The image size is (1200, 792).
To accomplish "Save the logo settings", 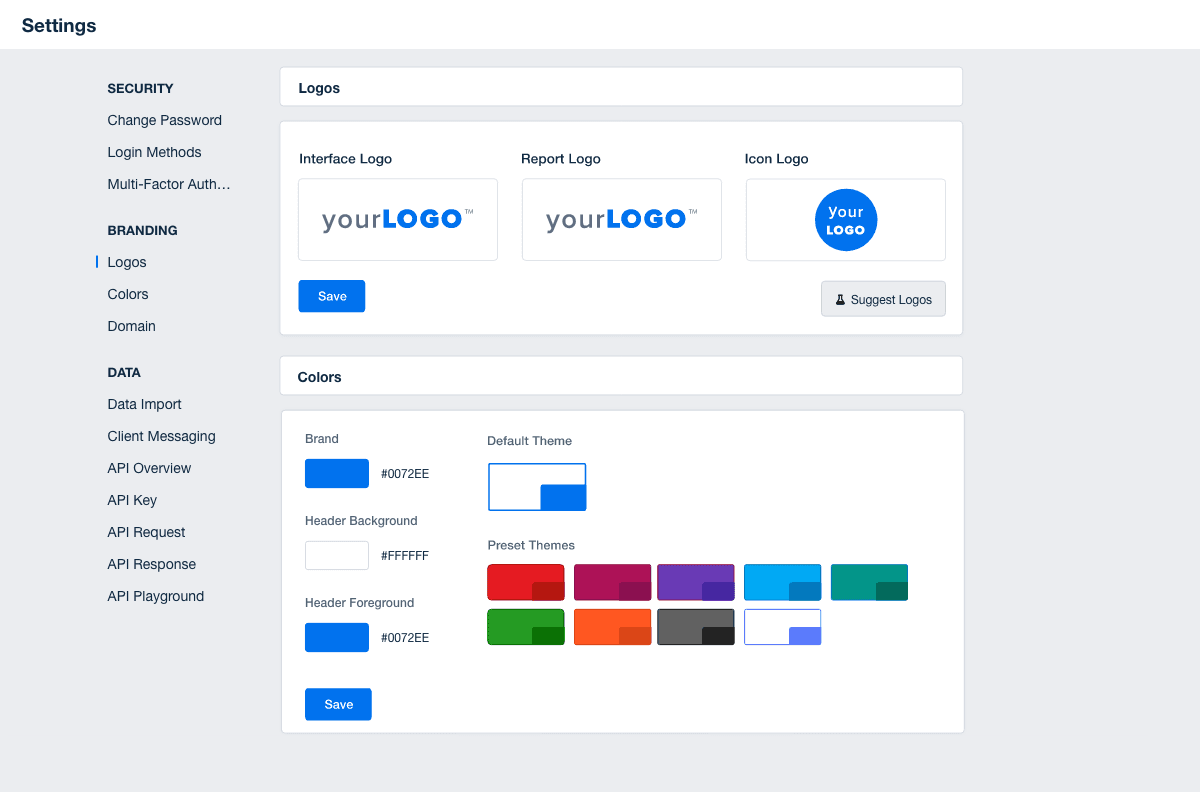I will [331, 296].
